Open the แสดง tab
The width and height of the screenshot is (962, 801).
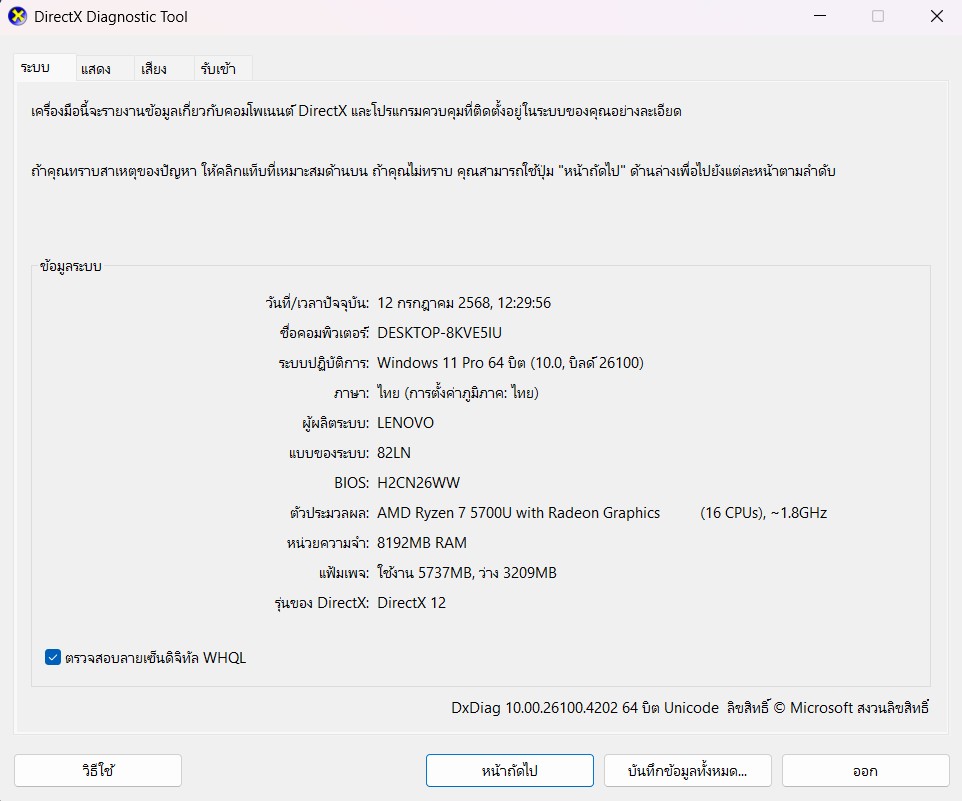tap(95, 69)
